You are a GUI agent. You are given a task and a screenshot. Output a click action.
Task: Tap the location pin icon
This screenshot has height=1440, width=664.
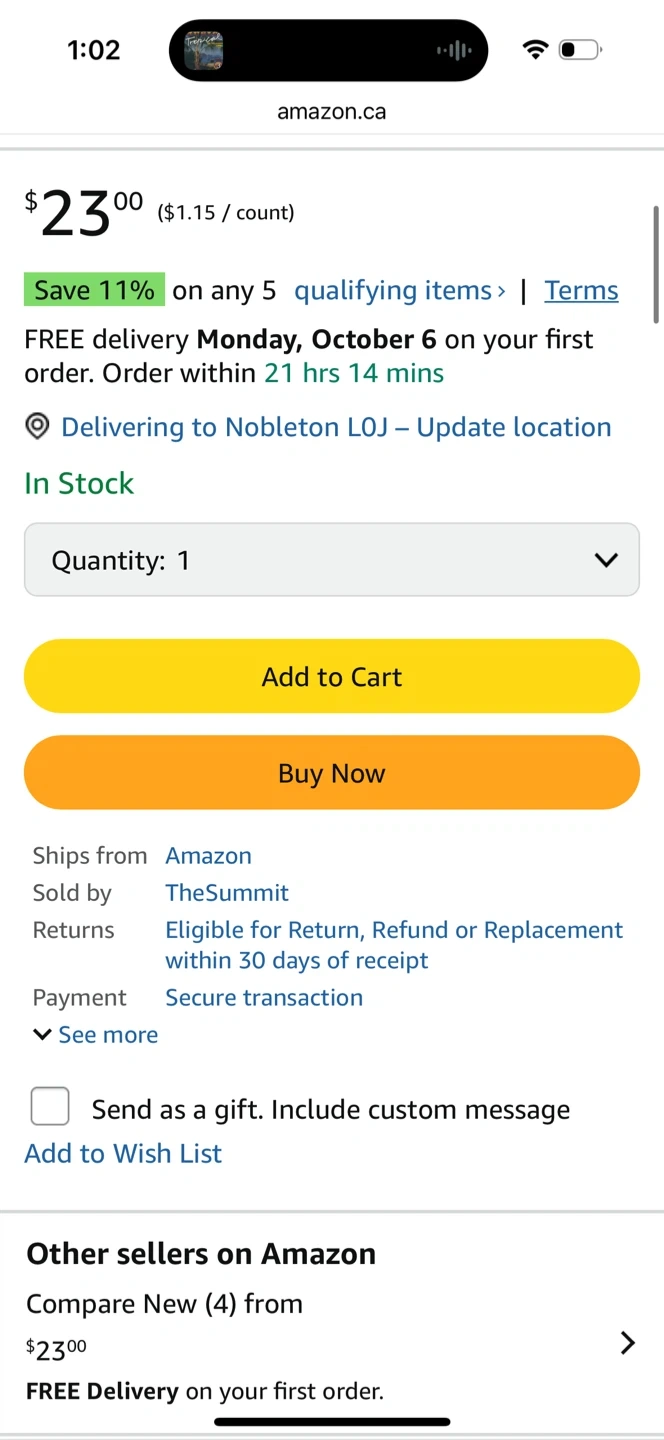pyautogui.click(x=37, y=427)
